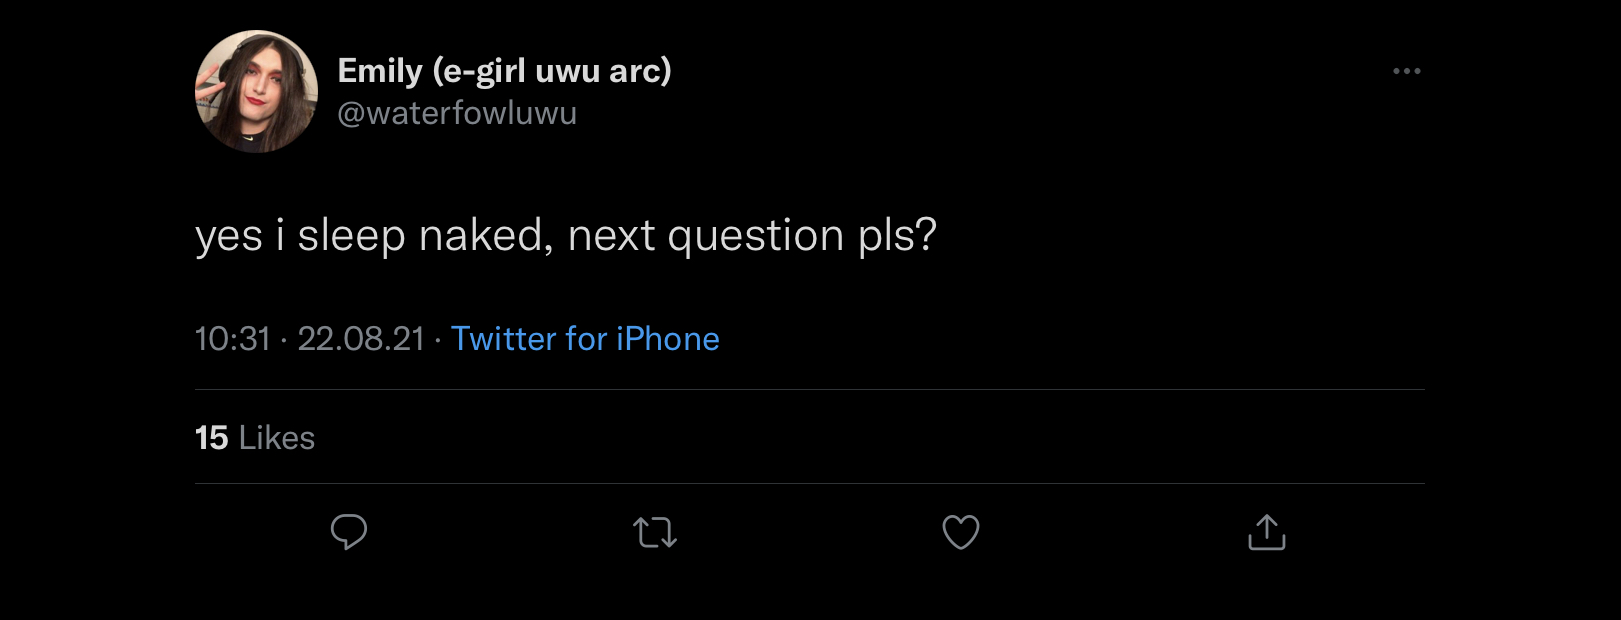Expand tweet actions with the ellipsis icon

point(1407,71)
